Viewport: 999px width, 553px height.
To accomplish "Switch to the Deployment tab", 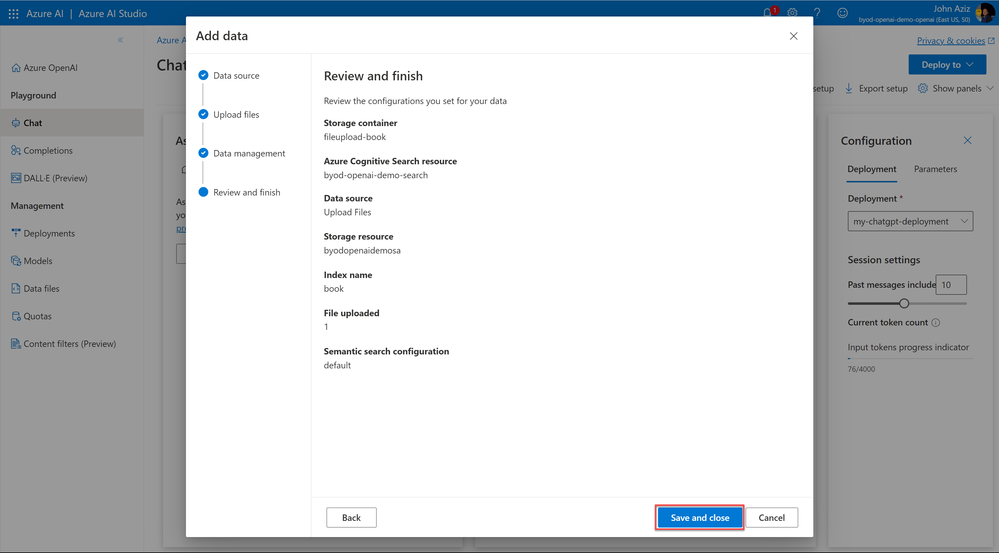I will (x=872, y=169).
